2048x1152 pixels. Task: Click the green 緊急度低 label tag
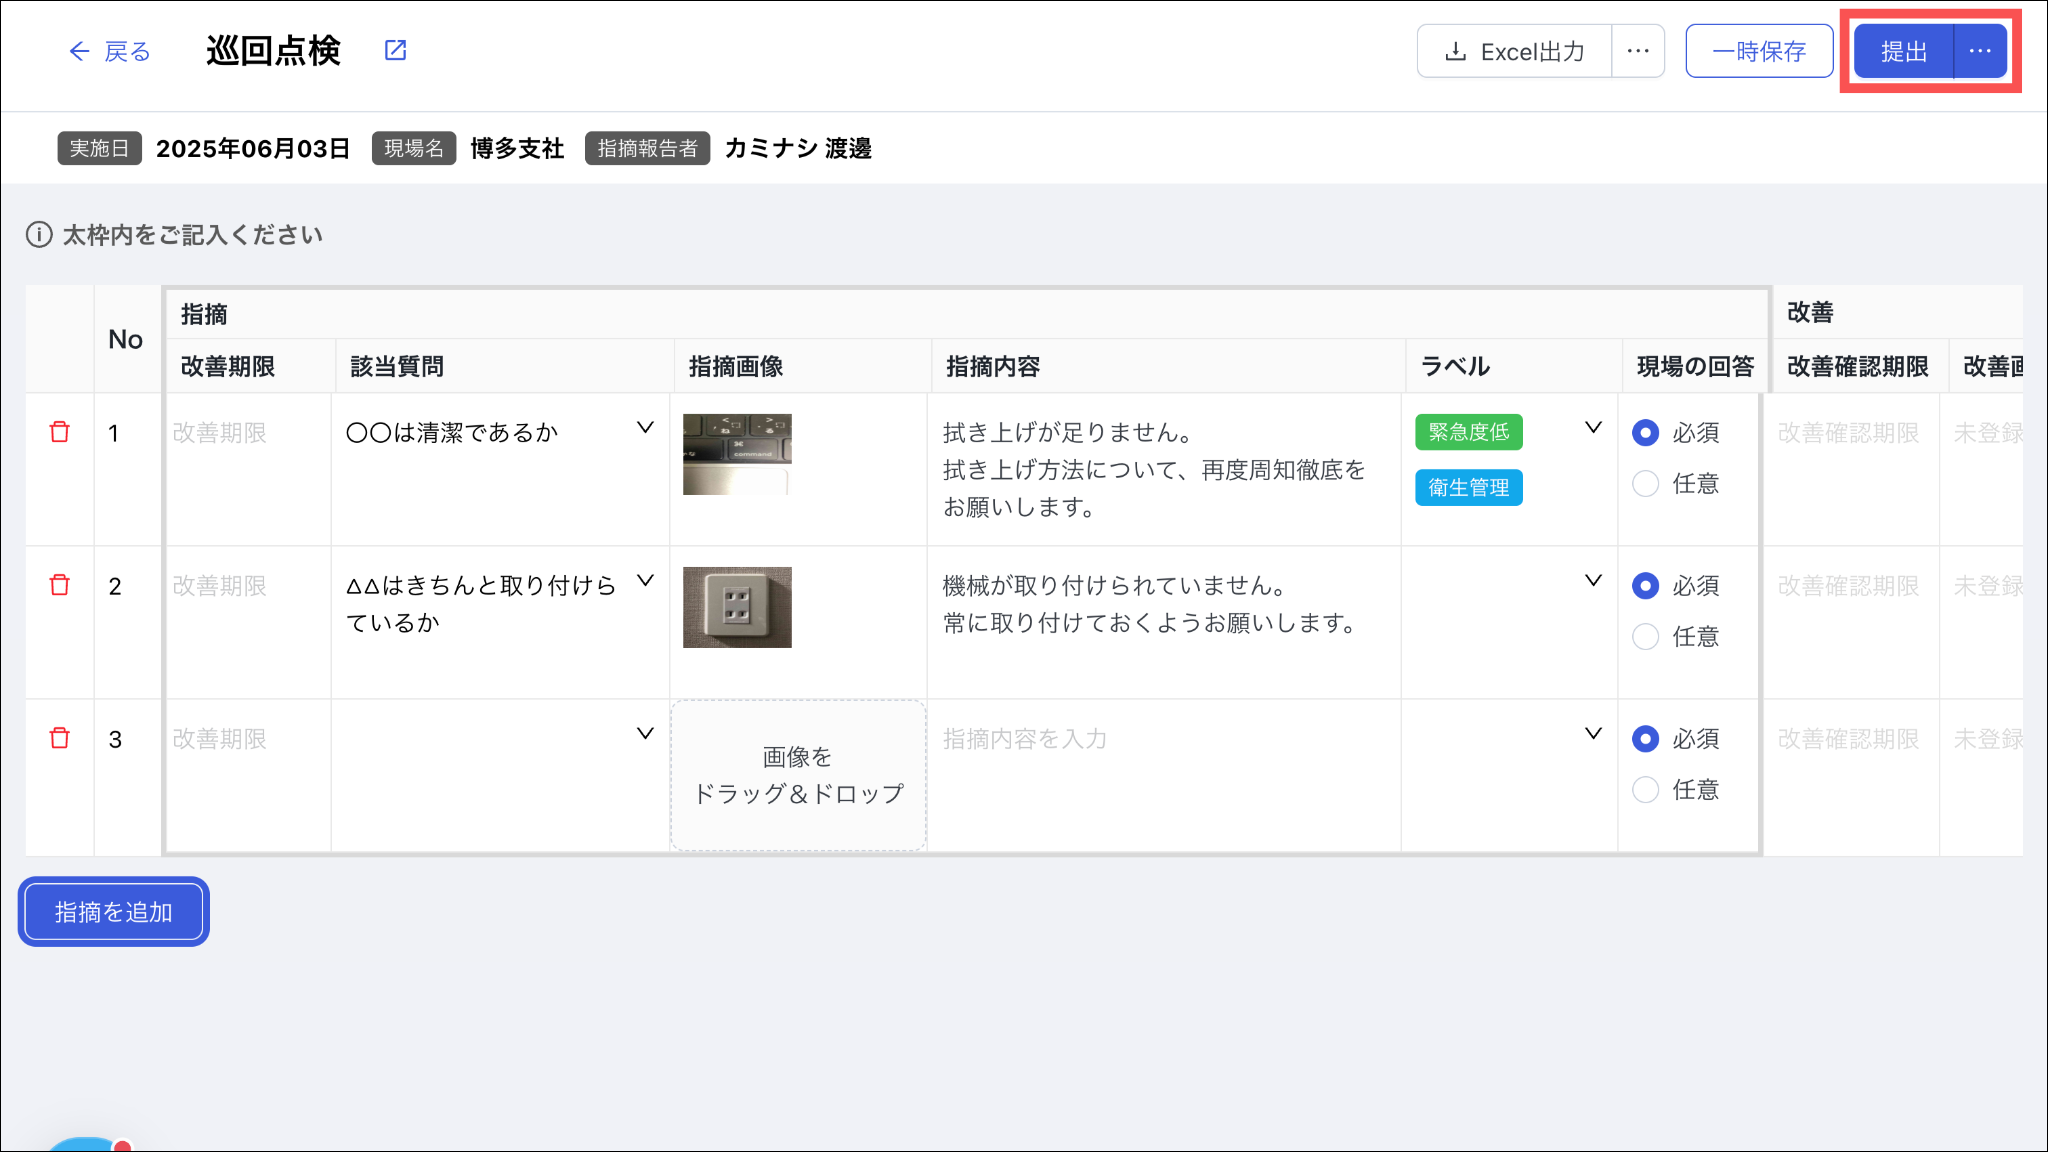point(1468,432)
